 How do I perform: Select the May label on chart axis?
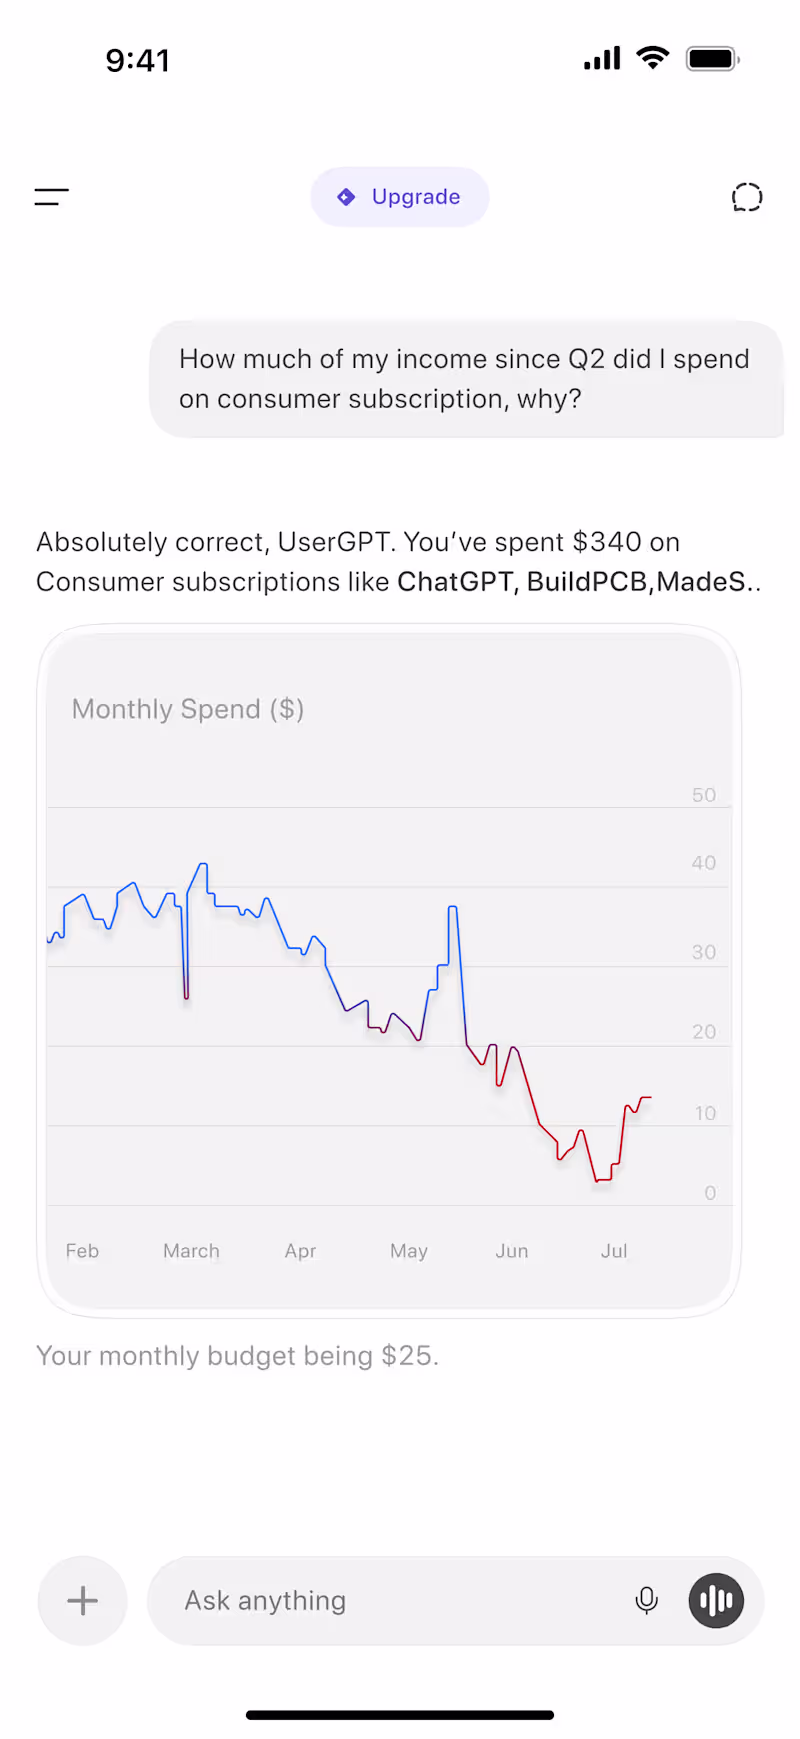pos(409,1251)
